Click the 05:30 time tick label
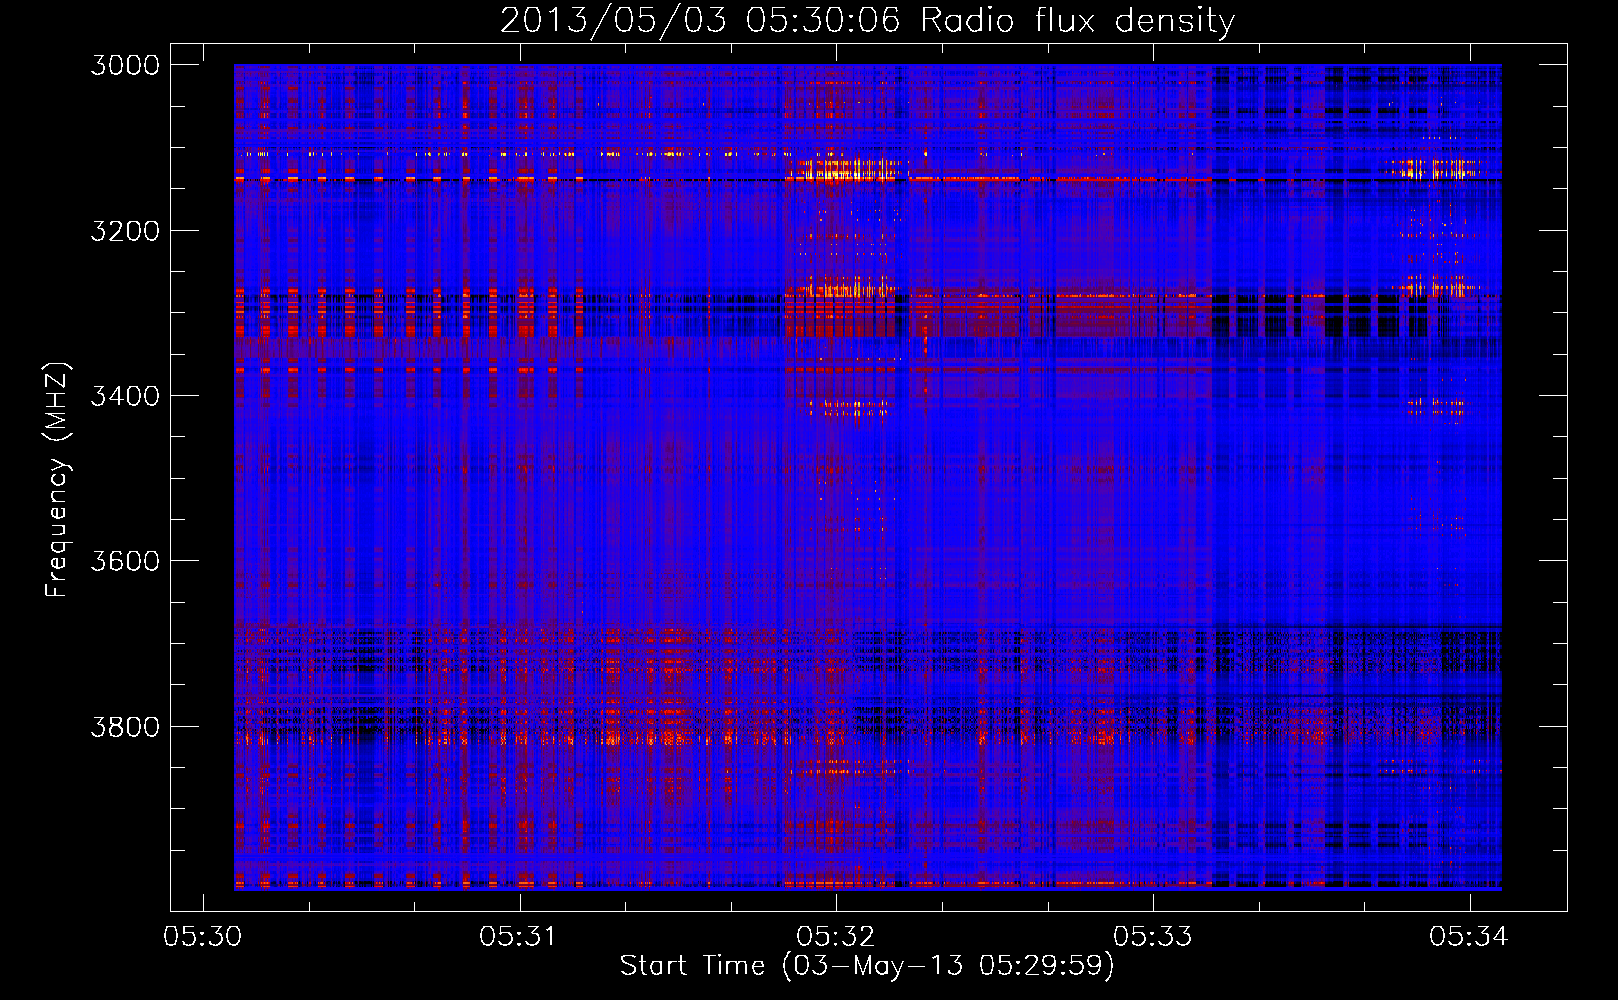Image resolution: width=1618 pixels, height=1000 pixels. coord(203,936)
